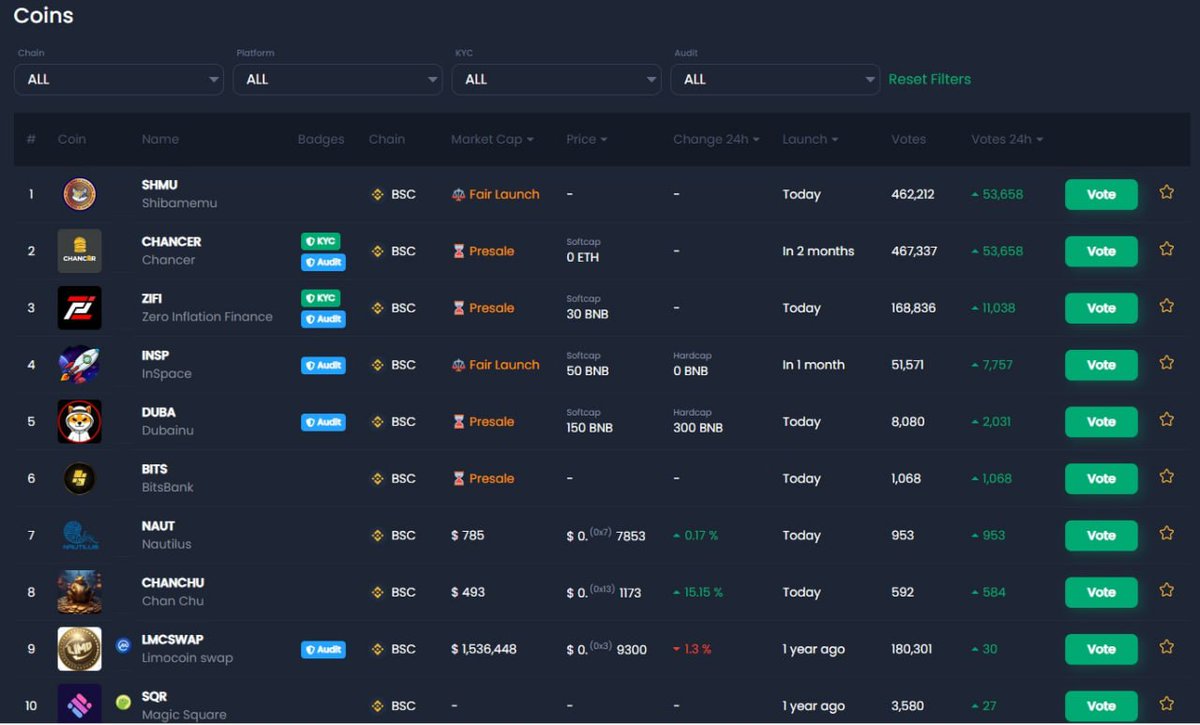Sort by Change 24h column
This screenshot has height=725, width=1200.
[716, 139]
